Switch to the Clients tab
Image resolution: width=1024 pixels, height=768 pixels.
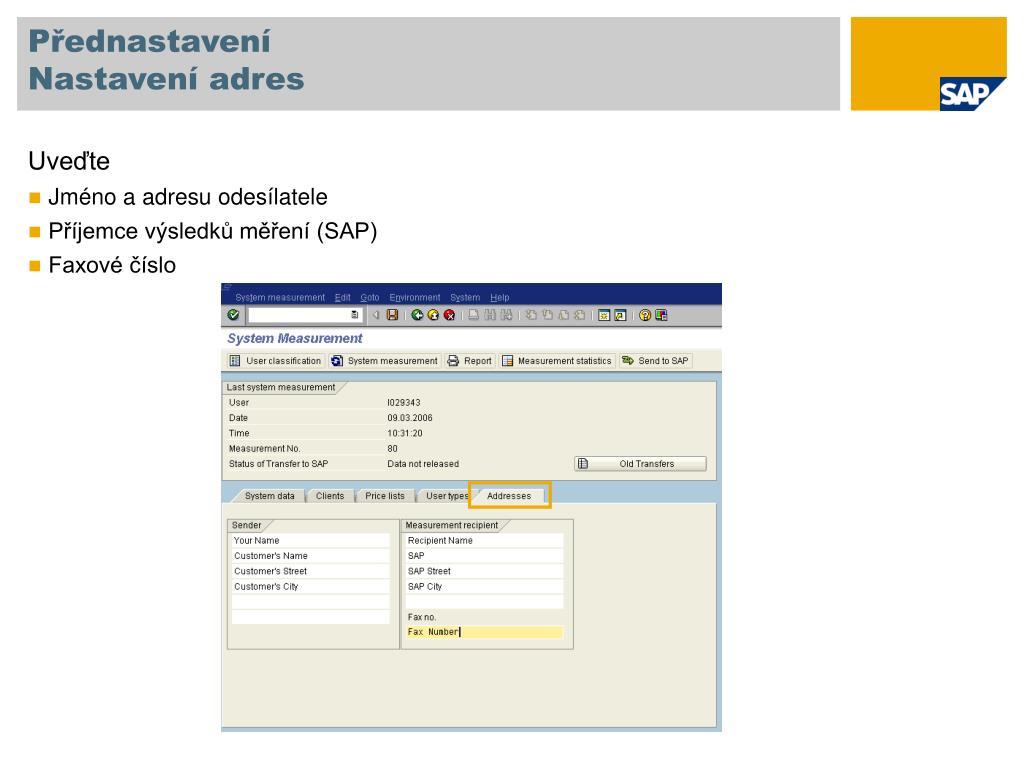[x=330, y=496]
